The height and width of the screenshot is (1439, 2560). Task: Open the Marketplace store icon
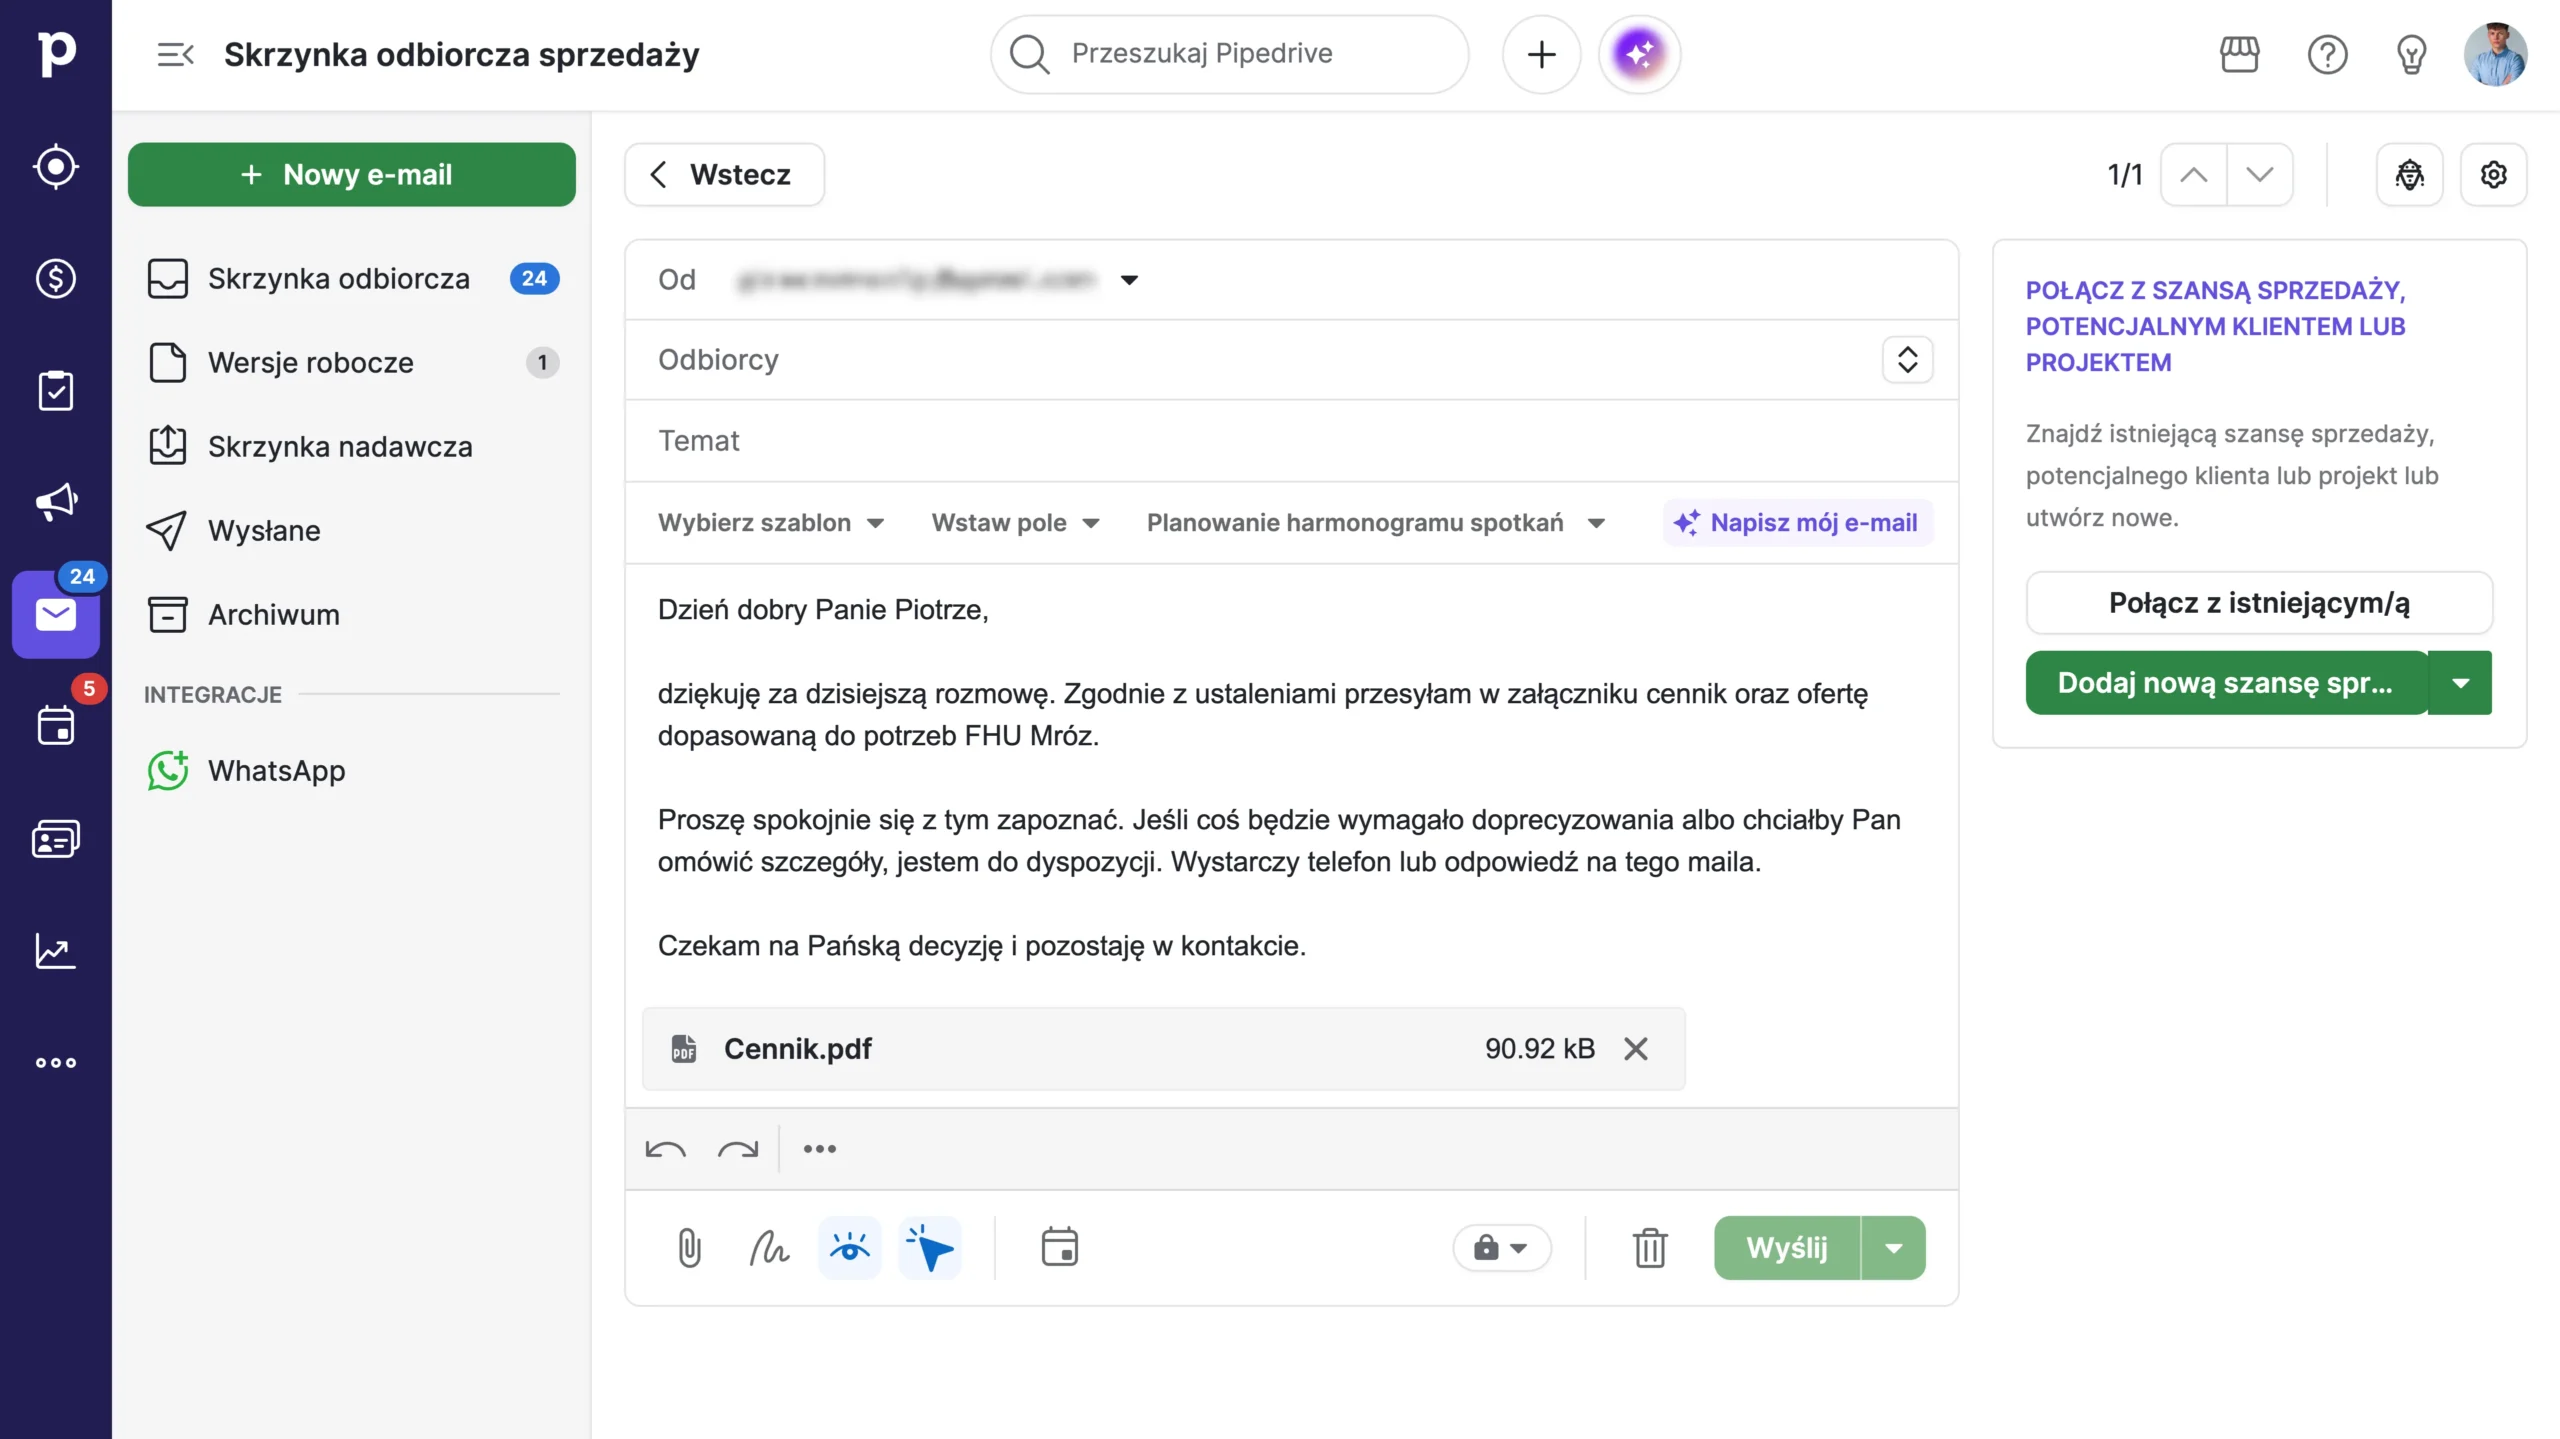point(2240,54)
